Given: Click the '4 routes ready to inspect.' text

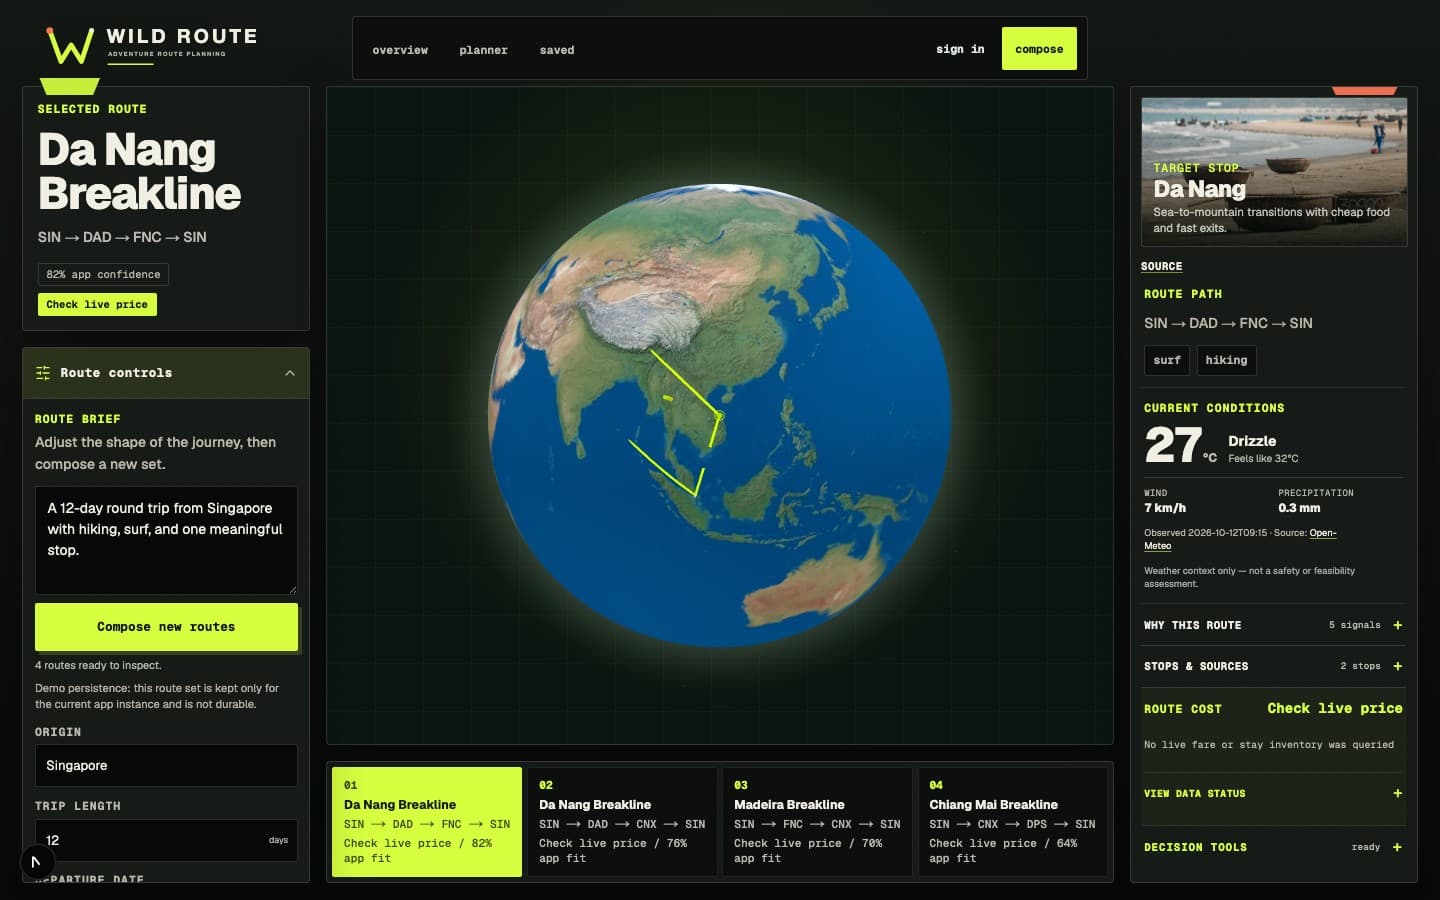Looking at the screenshot, I should point(98,665).
